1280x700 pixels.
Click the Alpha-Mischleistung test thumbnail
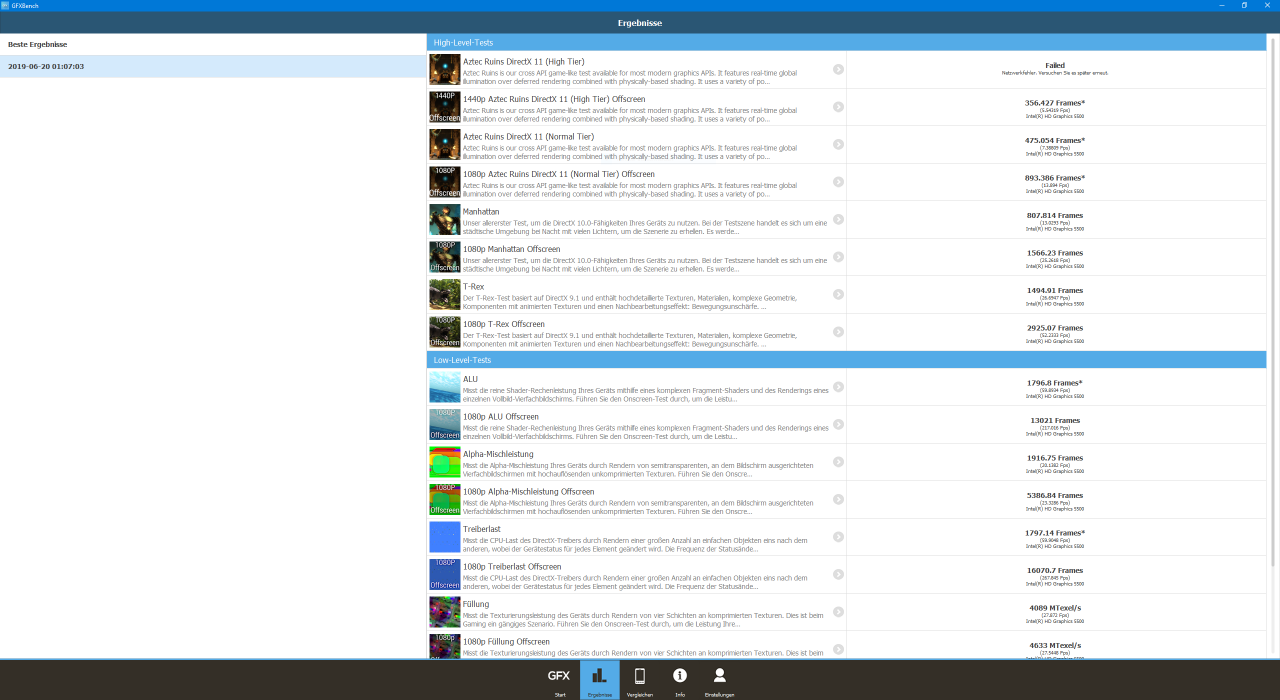point(445,462)
